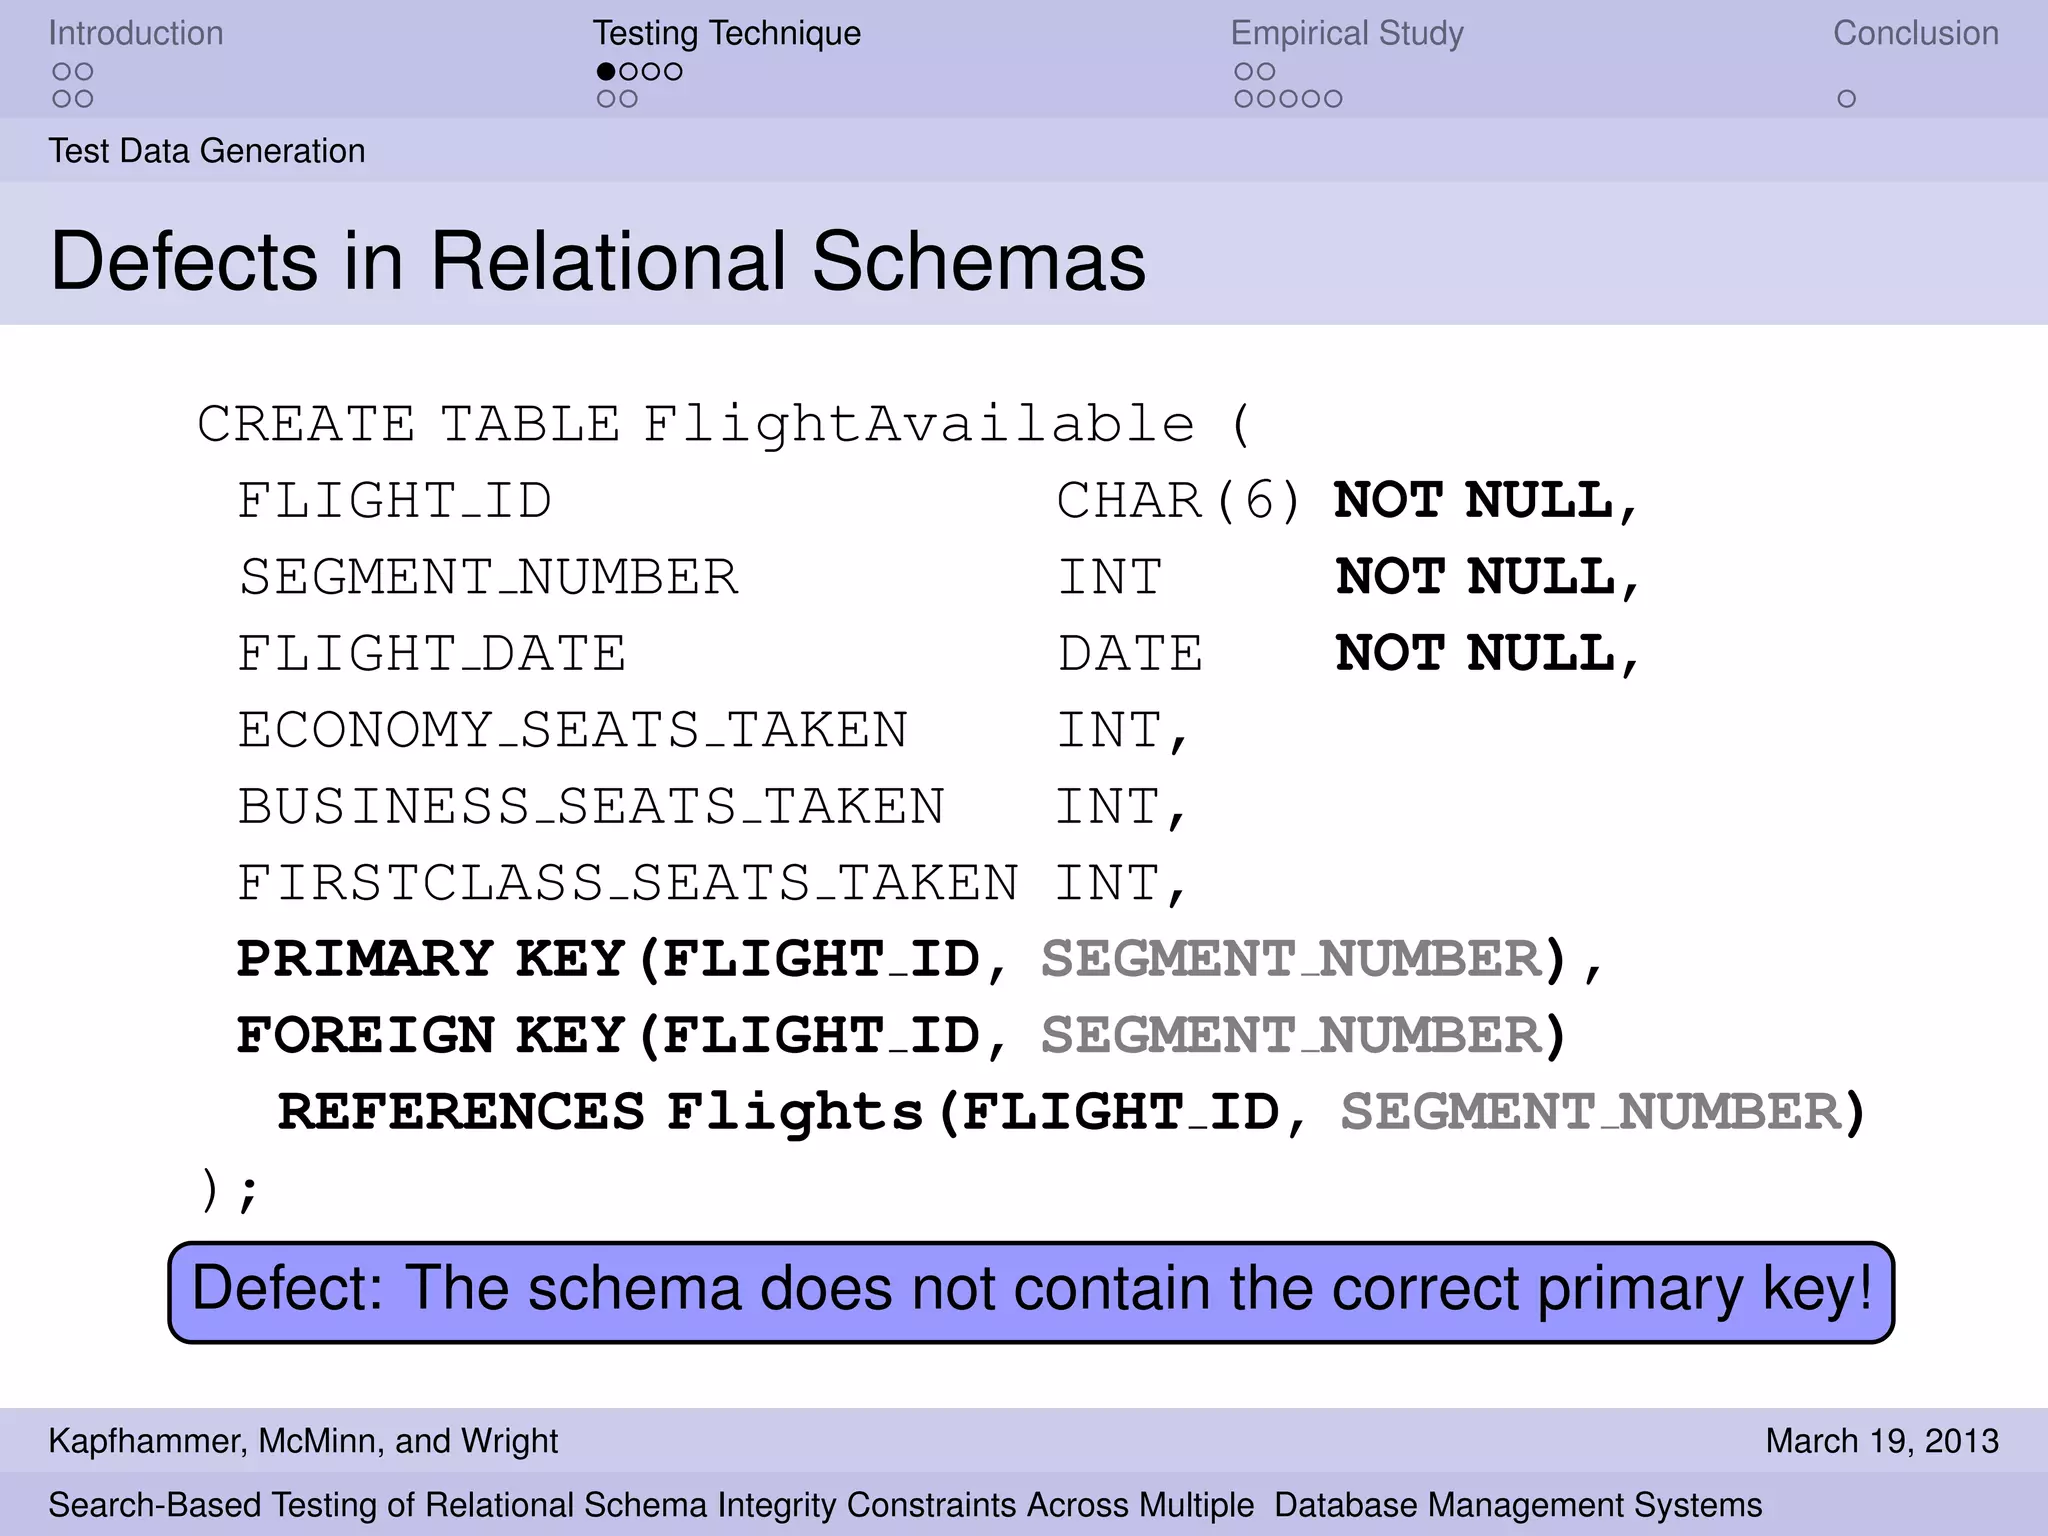Open the Introduction section link
The height and width of the screenshot is (1536, 2048).
136,33
